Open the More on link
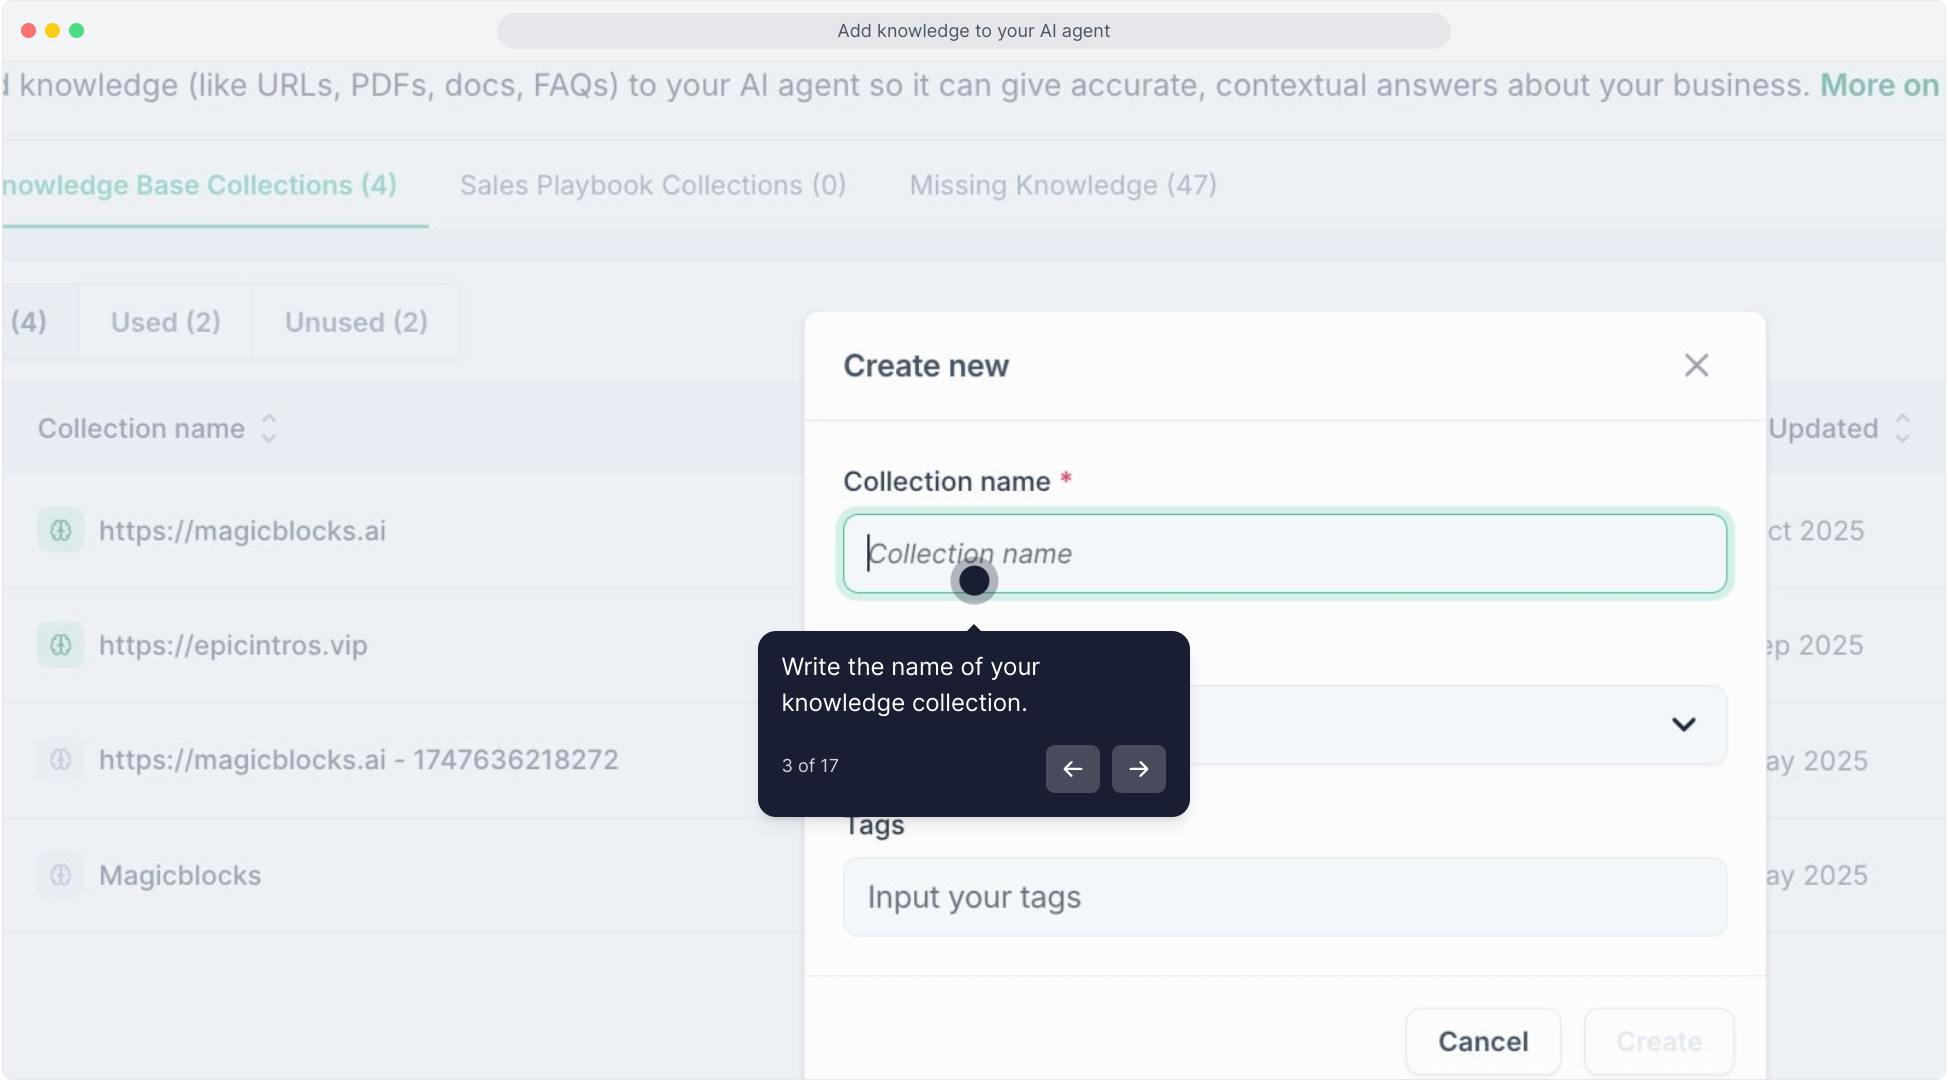The image size is (1948, 1080). click(1878, 85)
